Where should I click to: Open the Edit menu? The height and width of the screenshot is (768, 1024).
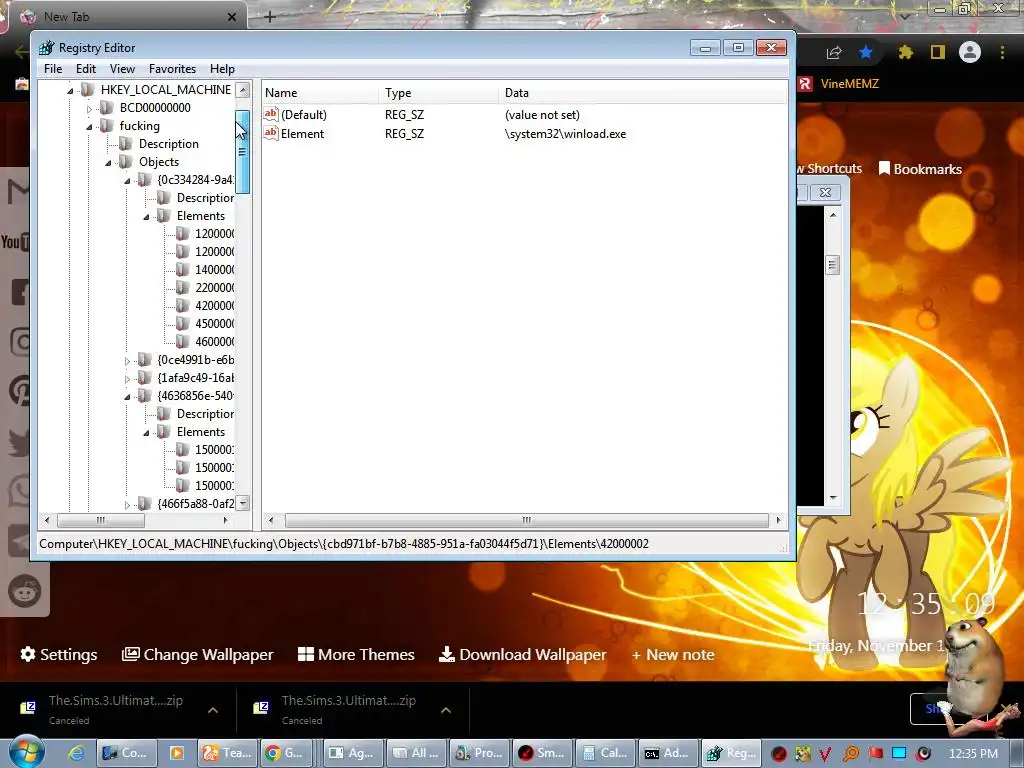[x=86, y=69]
